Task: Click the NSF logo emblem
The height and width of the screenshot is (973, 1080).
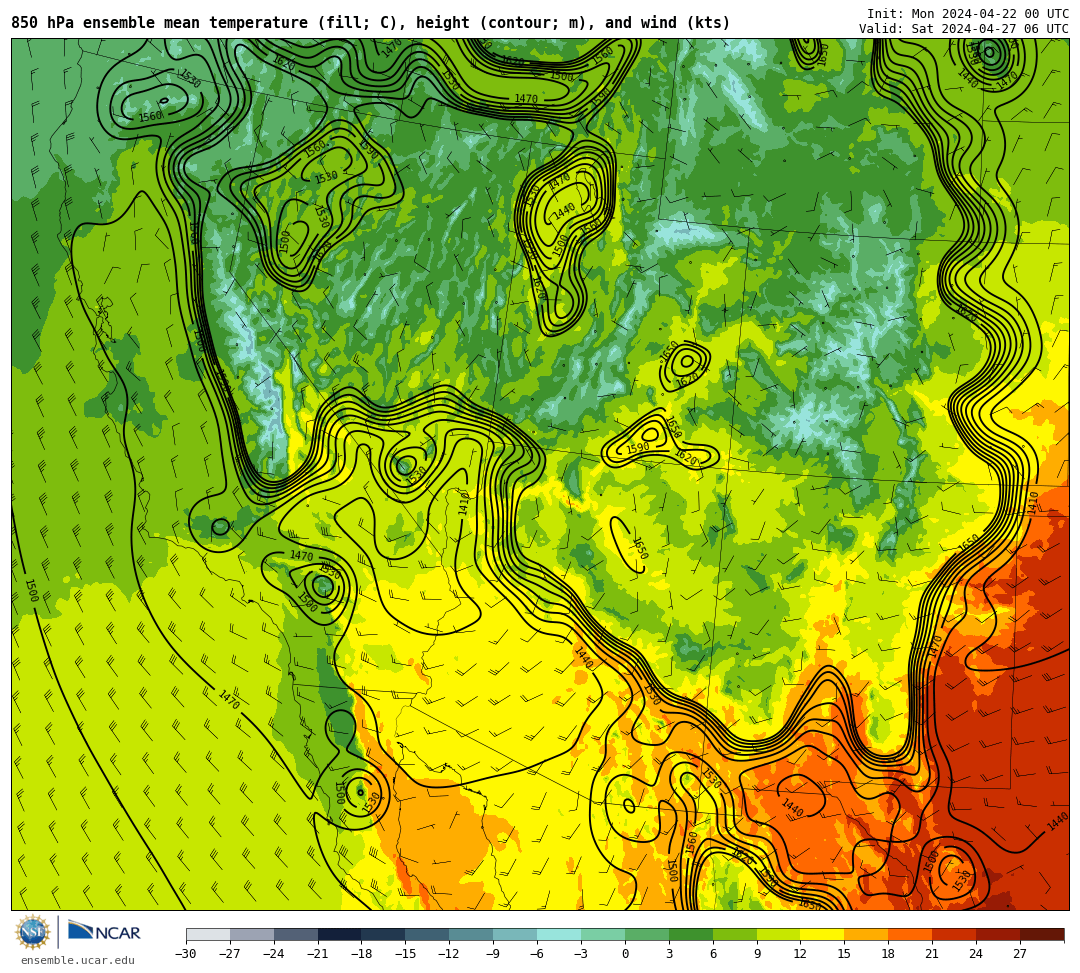Action: coord(32,933)
